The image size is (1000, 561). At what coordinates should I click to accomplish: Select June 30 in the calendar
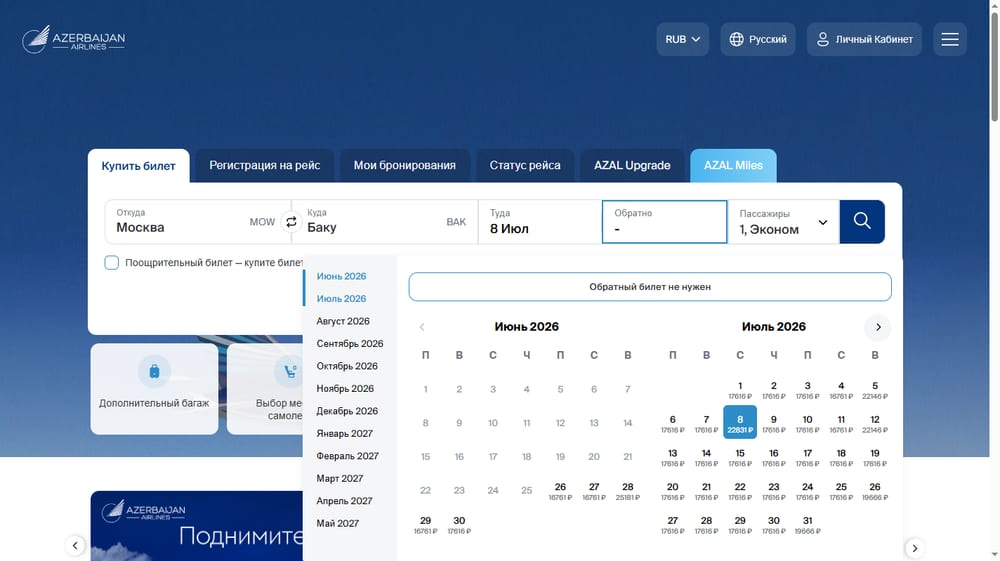459,524
